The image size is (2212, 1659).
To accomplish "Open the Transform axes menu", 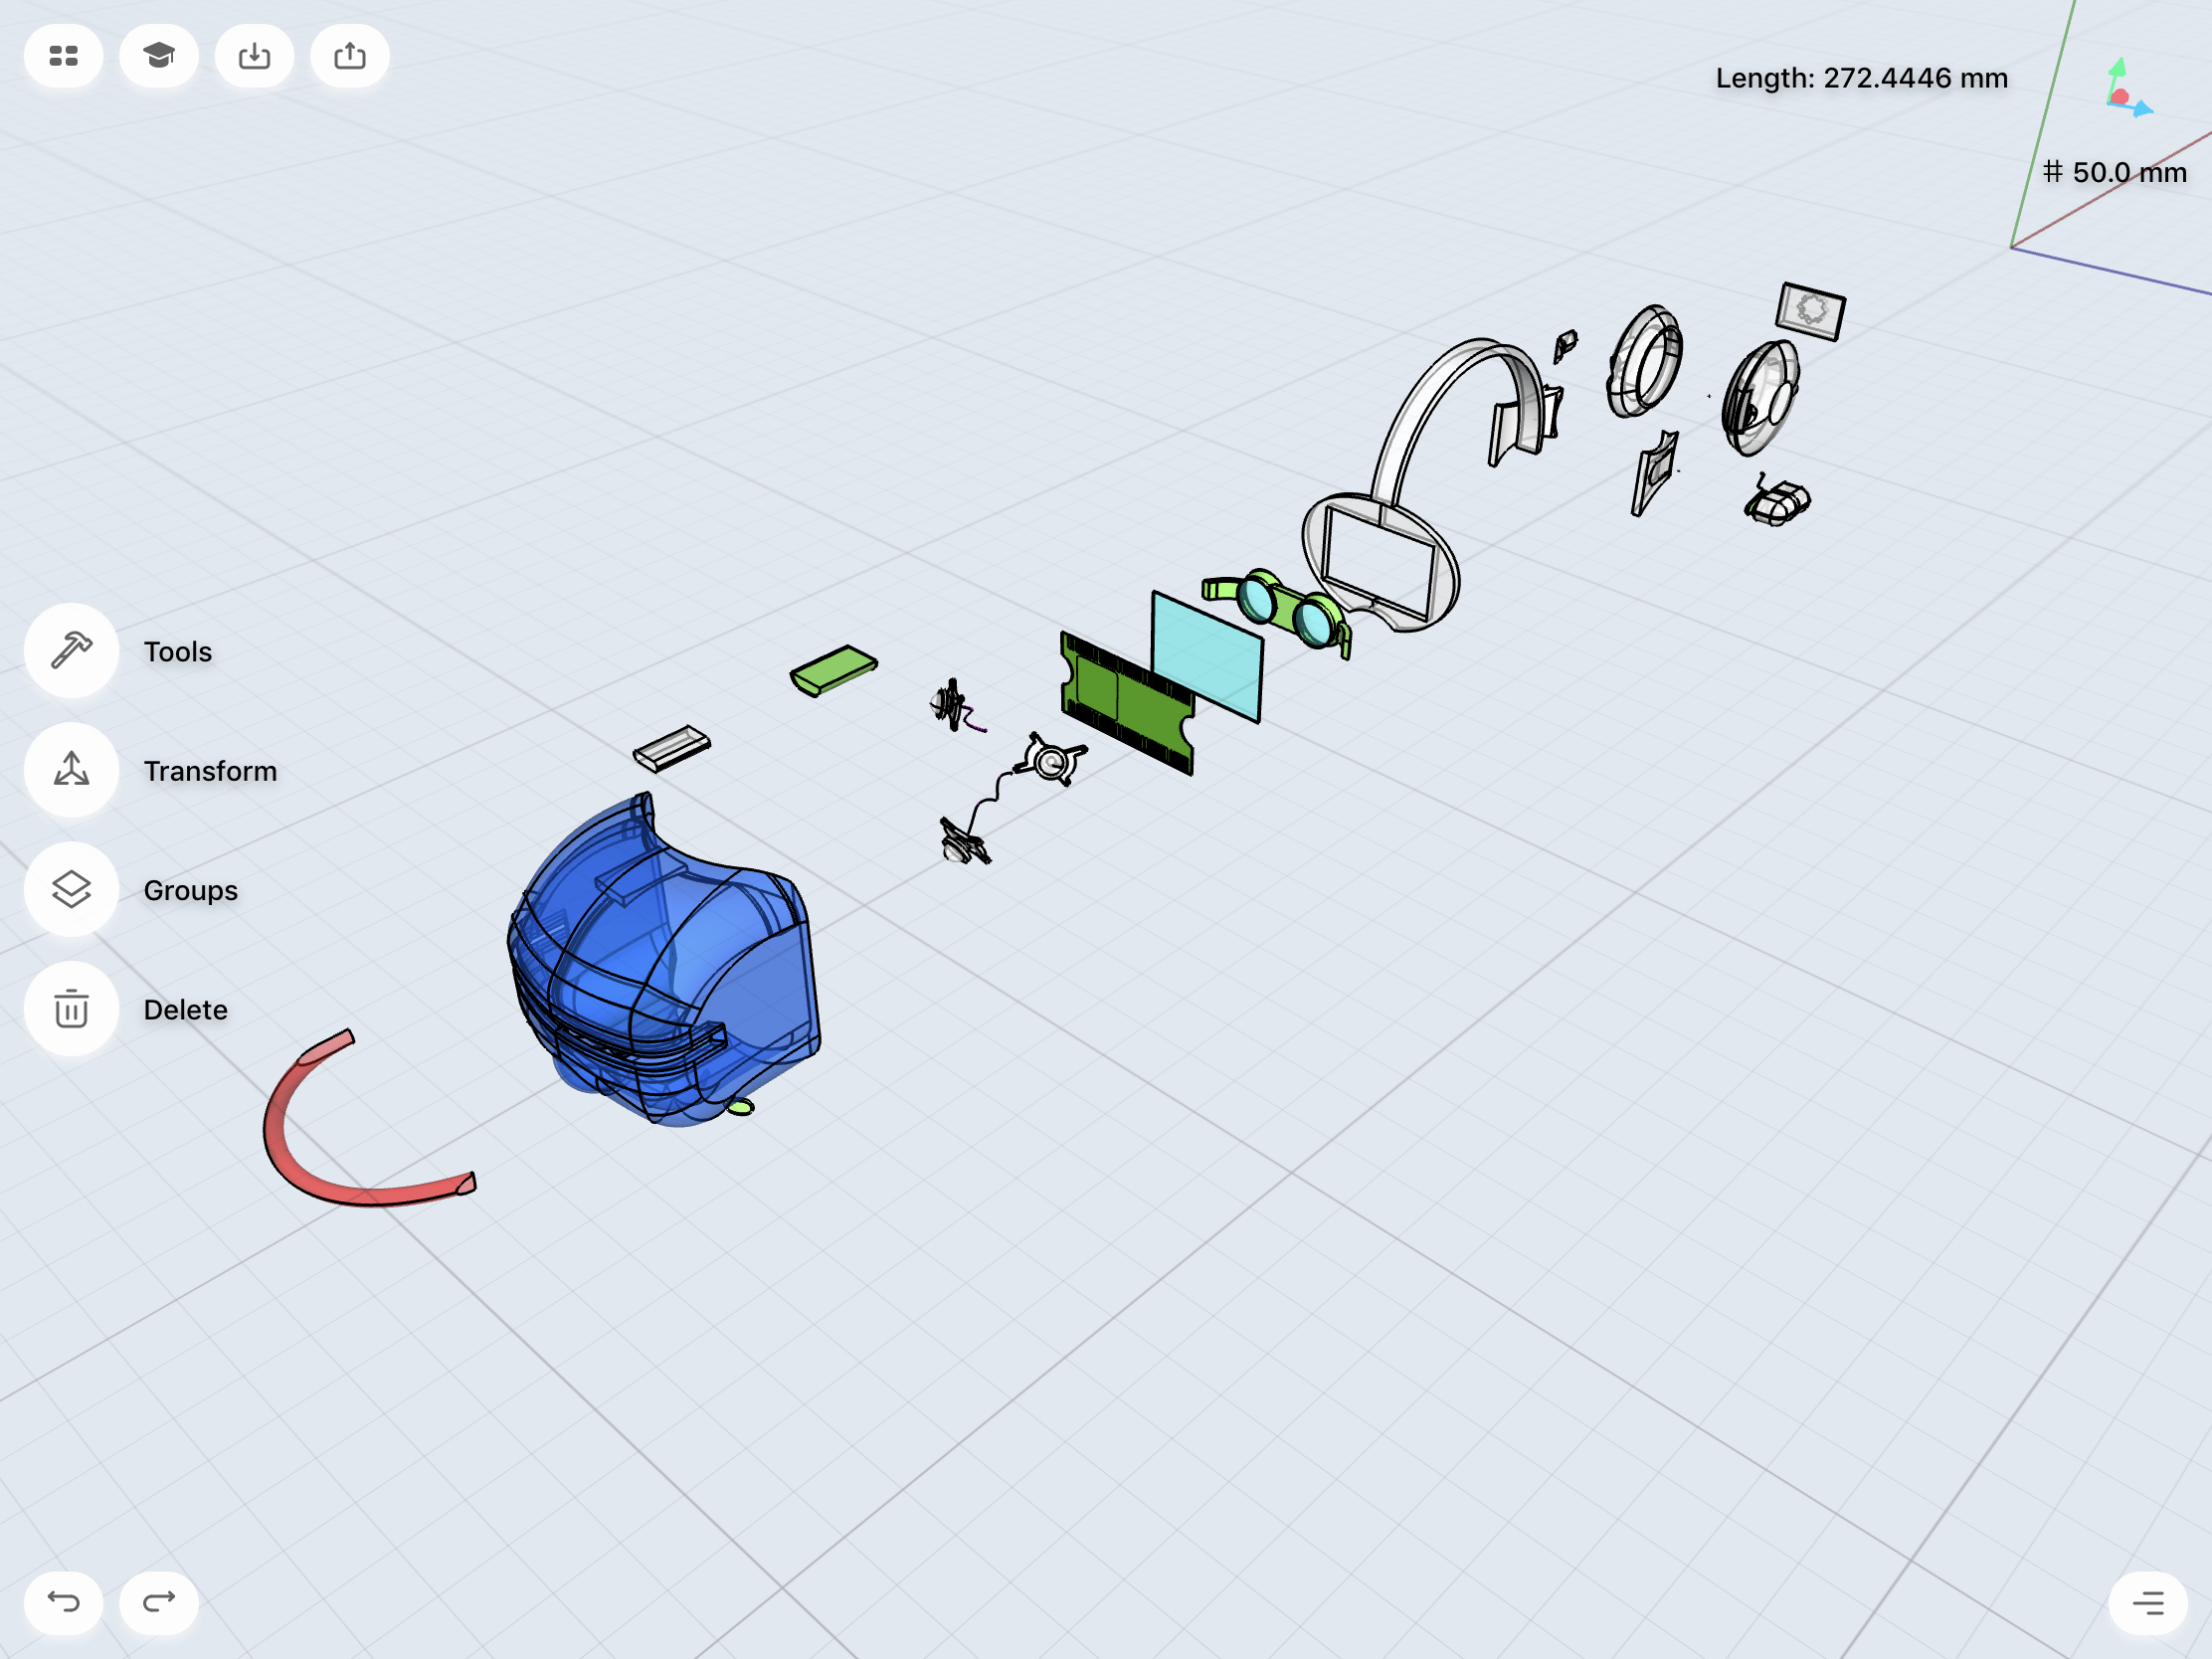I will click(71, 770).
